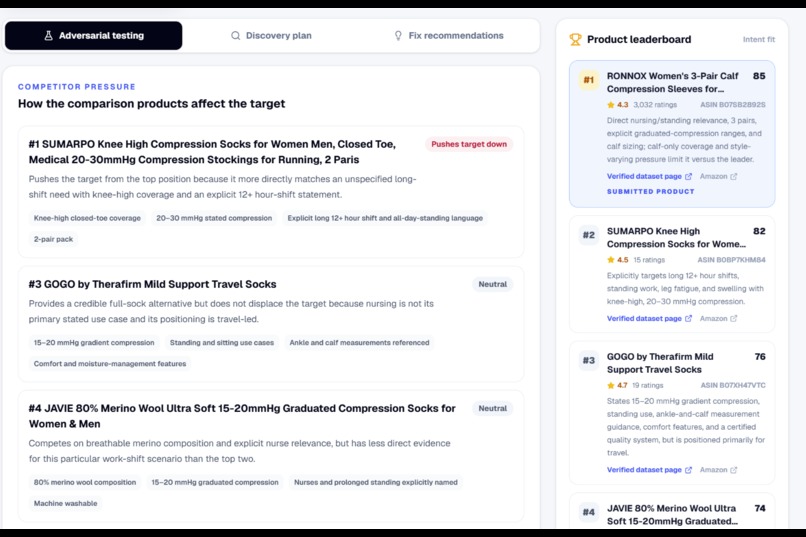Image resolution: width=806 pixels, height=537 pixels.
Task: Select the #1 SUMARPO competitor card title
Action: (212, 152)
